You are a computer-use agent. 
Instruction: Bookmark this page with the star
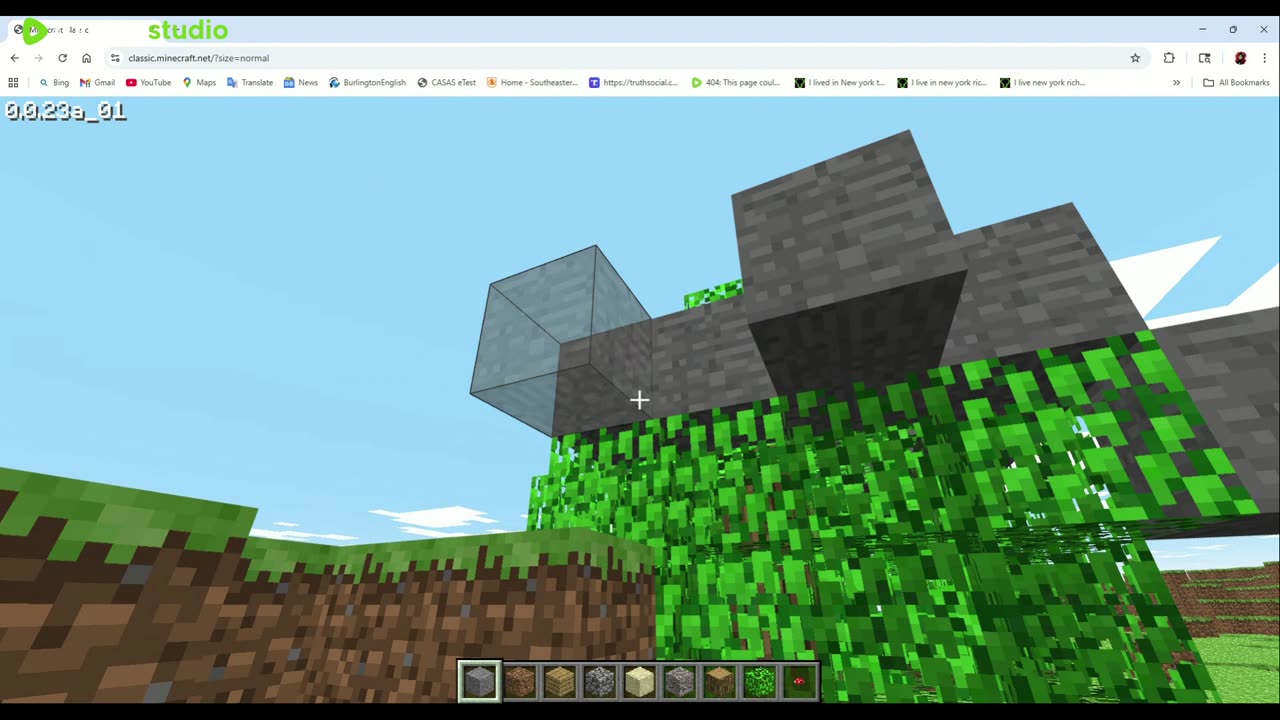pyautogui.click(x=1135, y=58)
